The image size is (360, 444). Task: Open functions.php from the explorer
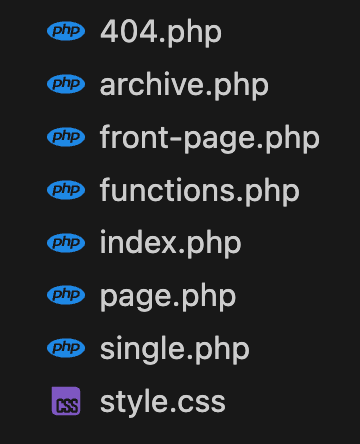200,191
